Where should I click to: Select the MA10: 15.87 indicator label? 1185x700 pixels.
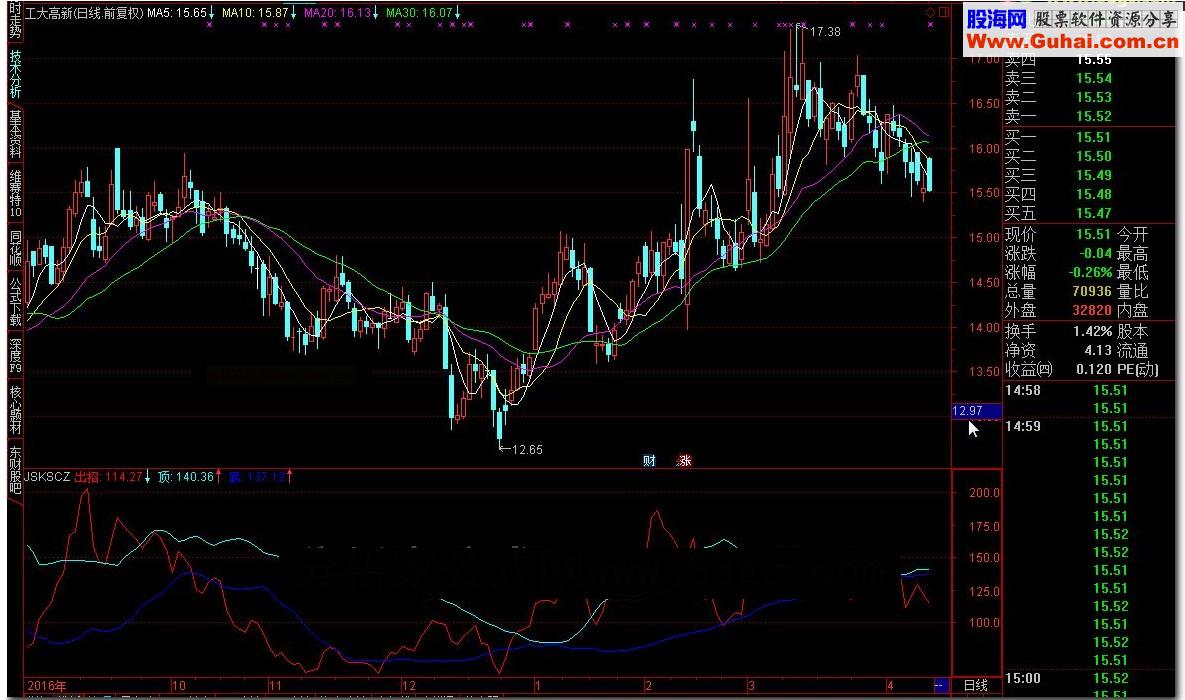click(258, 13)
